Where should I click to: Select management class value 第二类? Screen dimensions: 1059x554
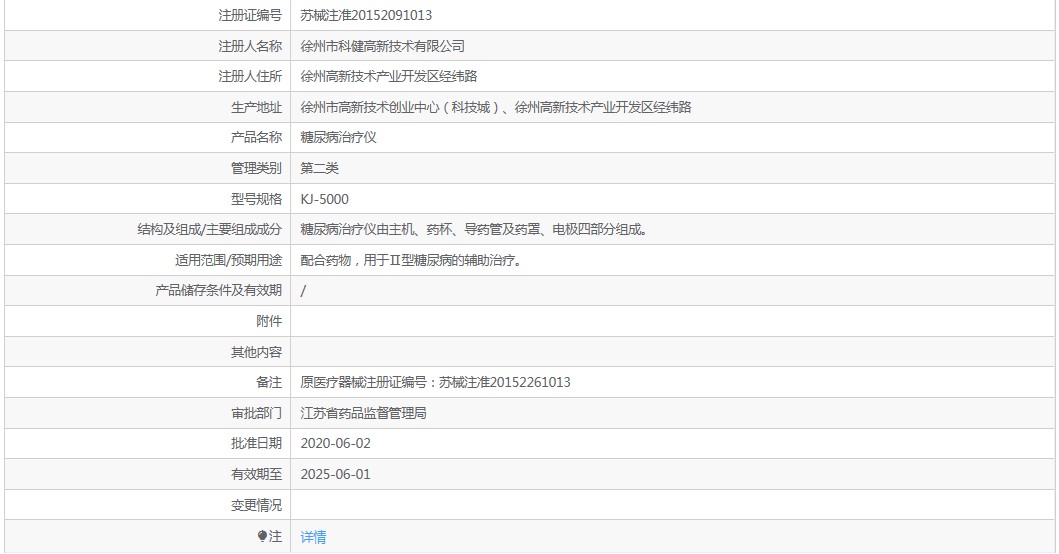(319, 168)
